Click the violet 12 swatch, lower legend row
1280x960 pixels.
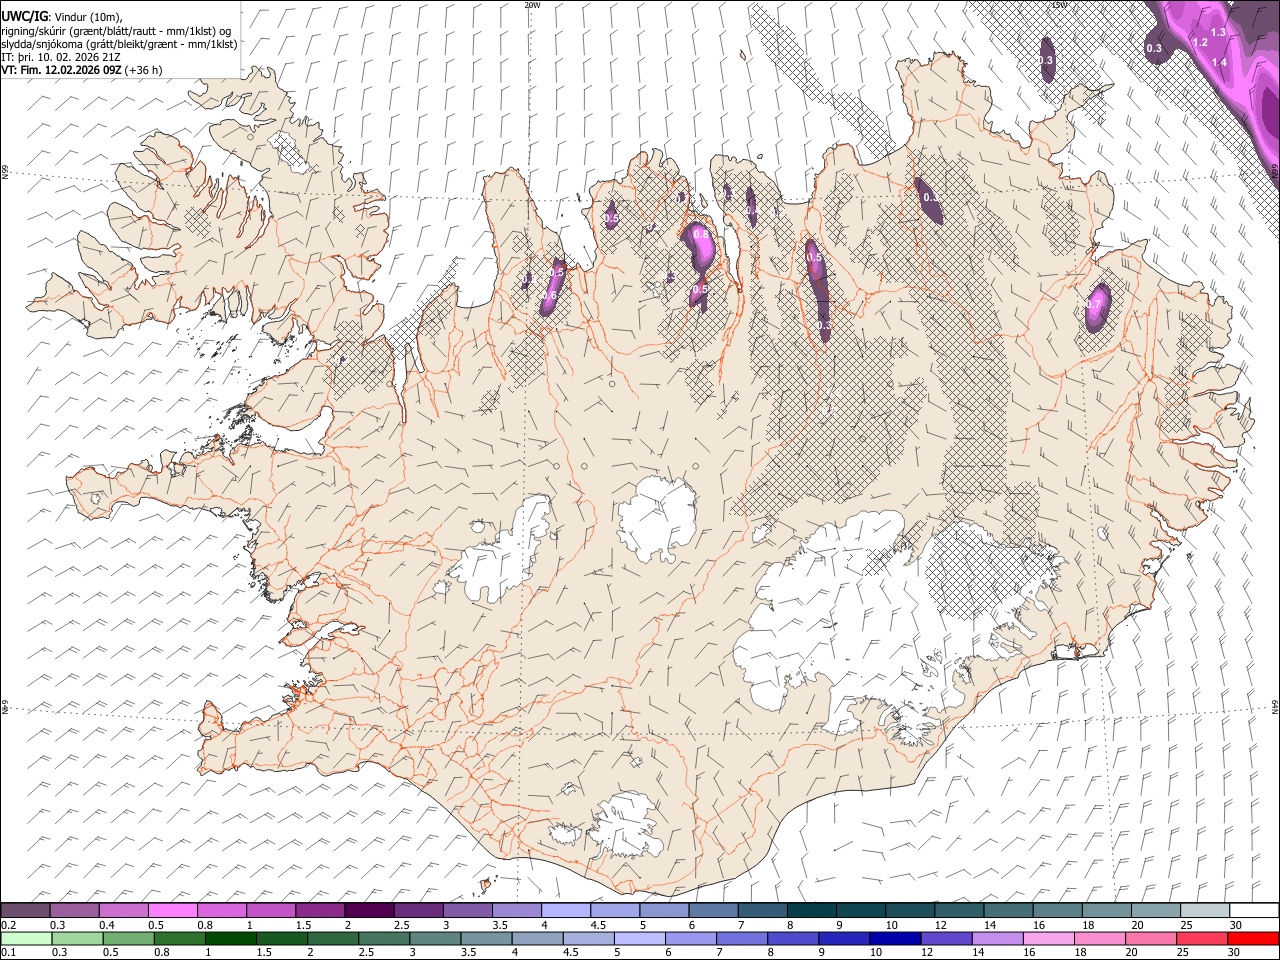coord(945,938)
